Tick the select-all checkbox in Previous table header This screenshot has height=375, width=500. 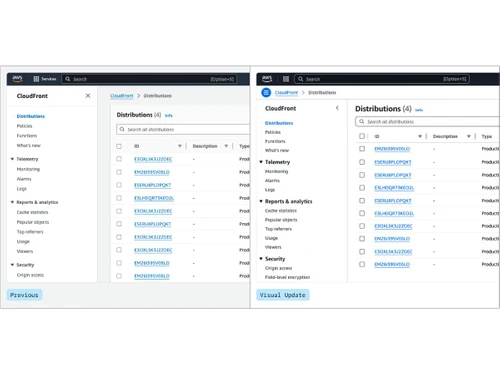point(119,146)
